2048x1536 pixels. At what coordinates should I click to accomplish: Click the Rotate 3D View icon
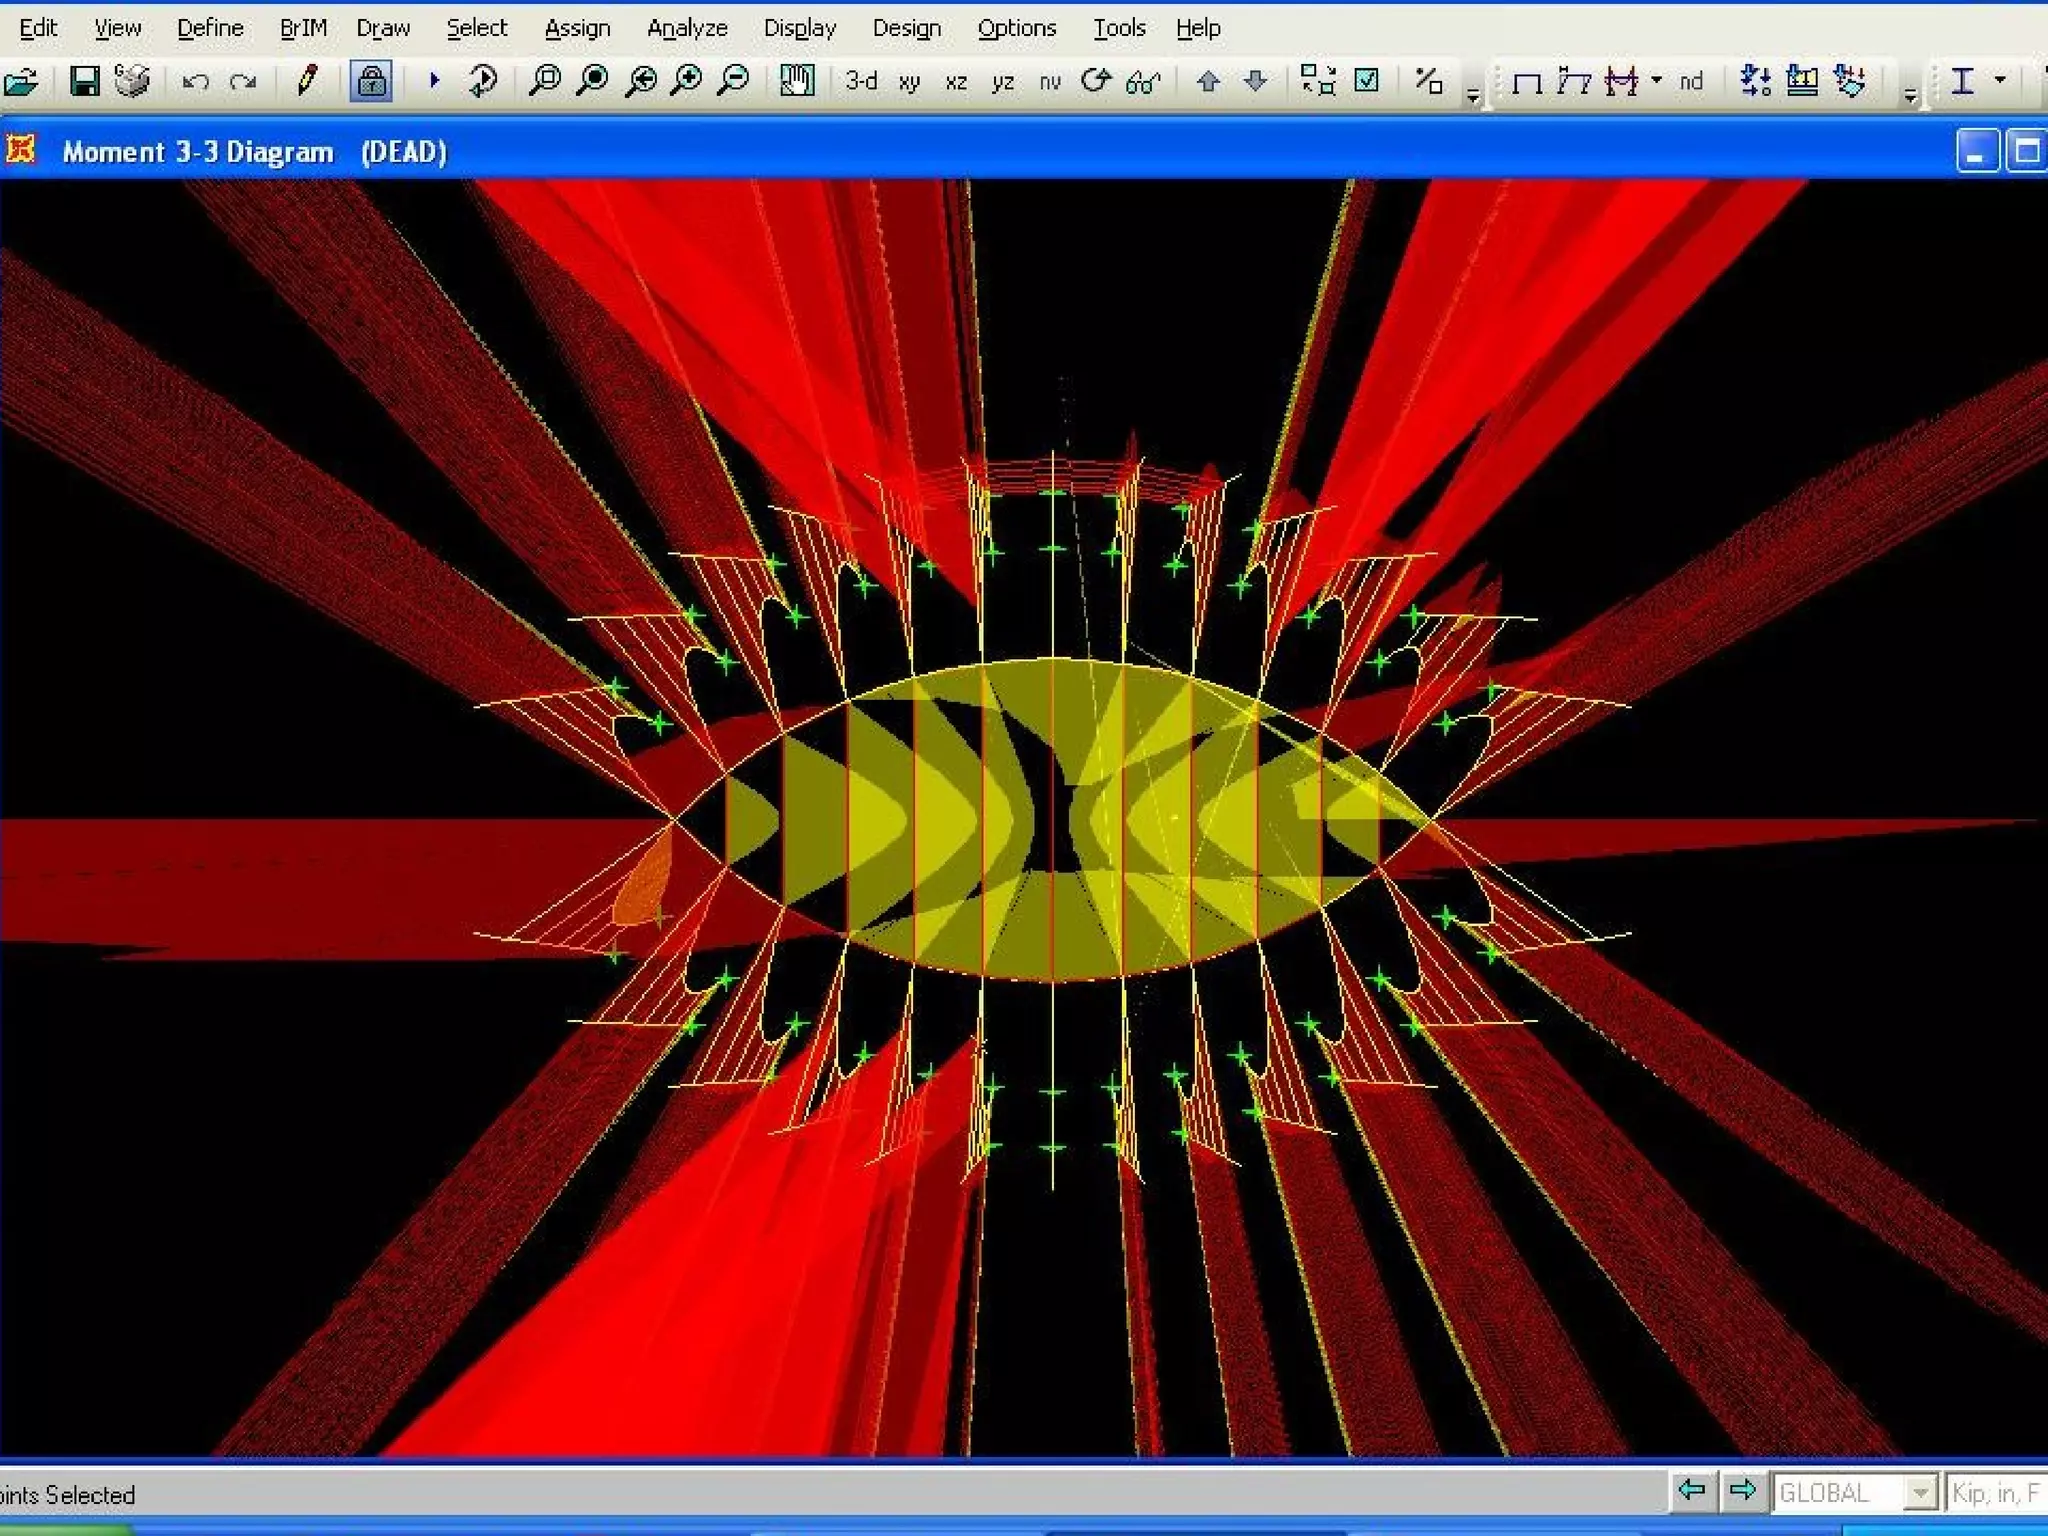point(1096,81)
